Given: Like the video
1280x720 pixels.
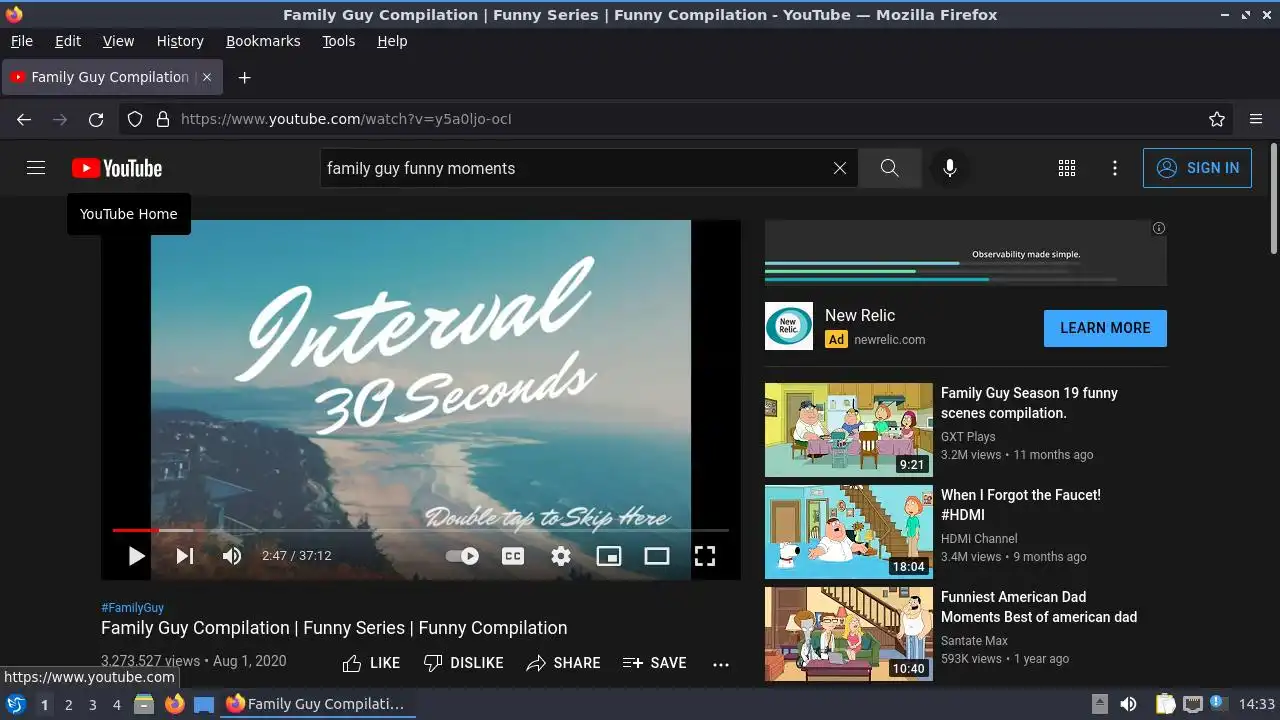Looking at the screenshot, I should (371, 663).
